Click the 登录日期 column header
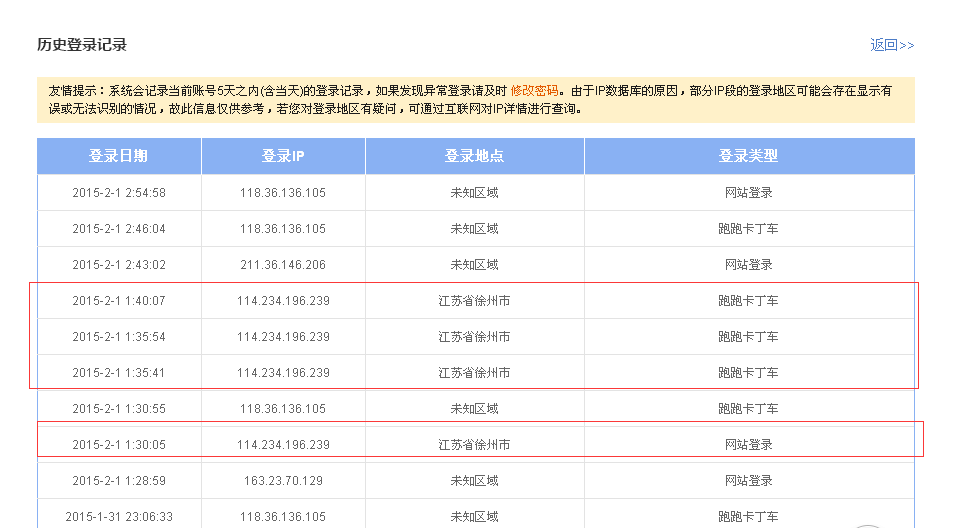Image resolution: width=954 pixels, height=528 pixels. 119,156
